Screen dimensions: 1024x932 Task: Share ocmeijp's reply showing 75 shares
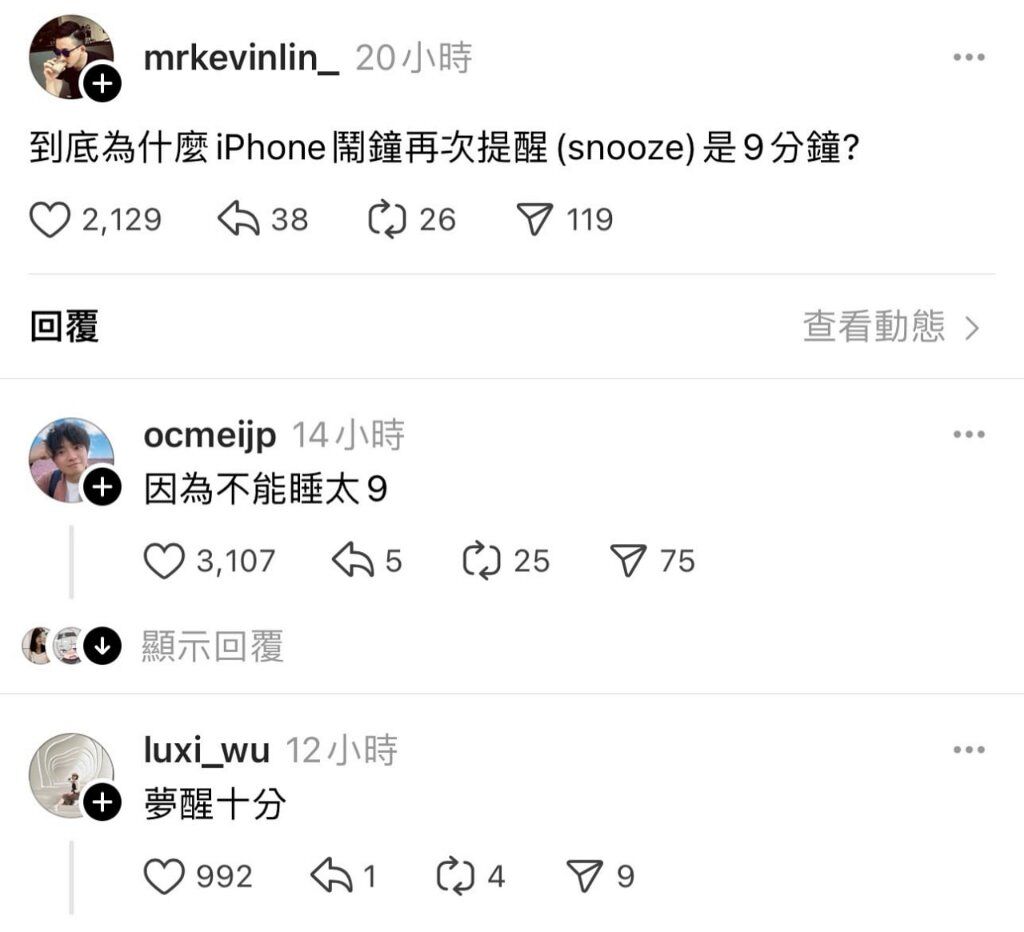click(x=628, y=560)
